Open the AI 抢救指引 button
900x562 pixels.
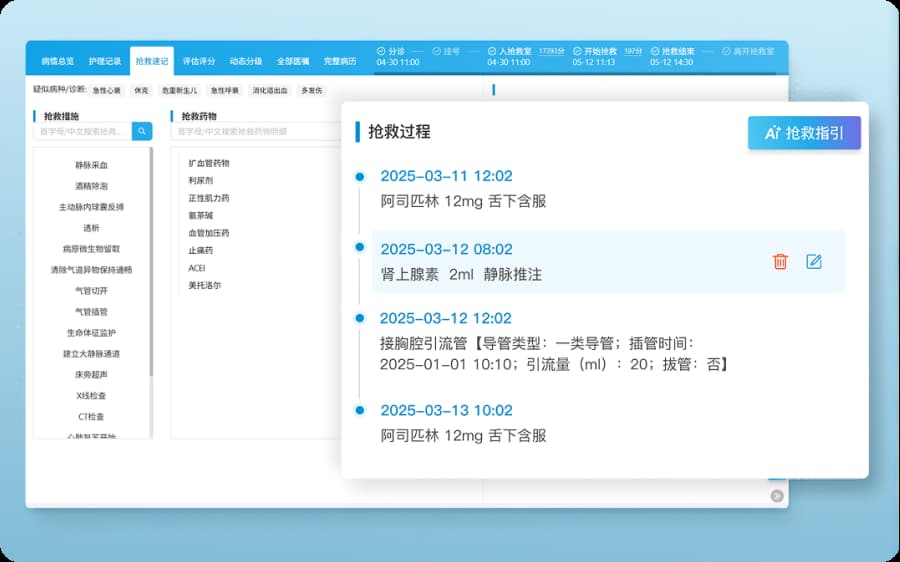pos(804,133)
